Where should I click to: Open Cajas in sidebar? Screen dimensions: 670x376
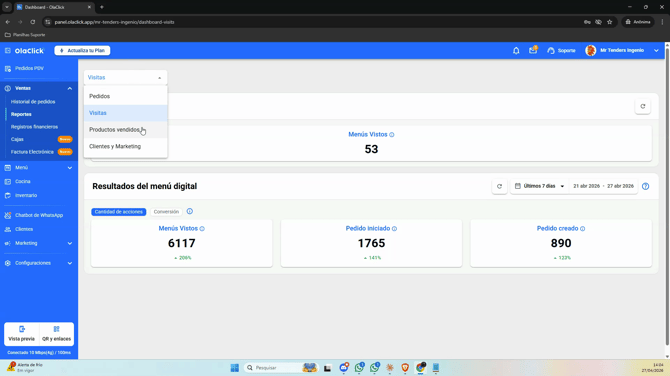[17, 139]
